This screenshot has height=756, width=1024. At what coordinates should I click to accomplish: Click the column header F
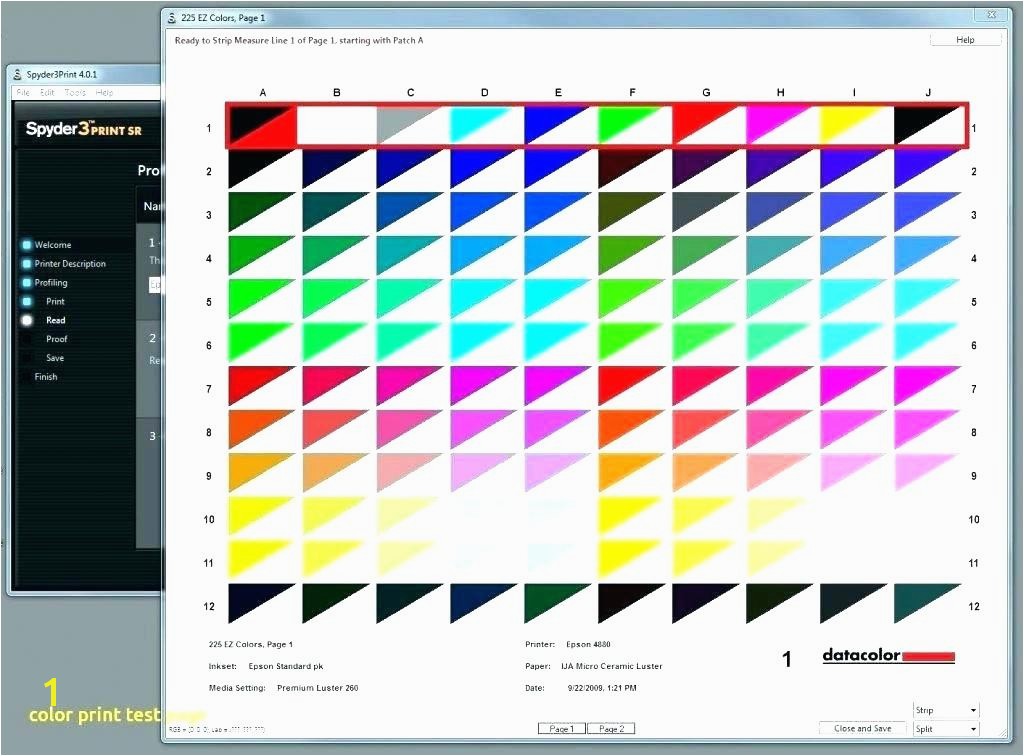pos(632,93)
